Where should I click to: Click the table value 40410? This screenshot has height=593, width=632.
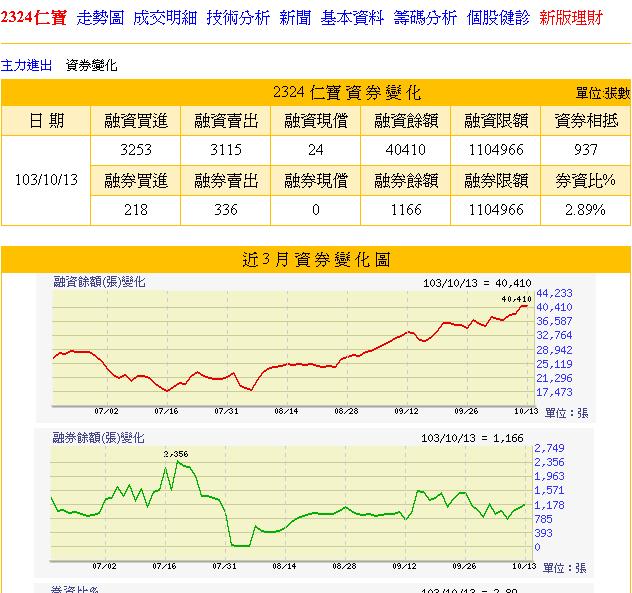(406, 150)
